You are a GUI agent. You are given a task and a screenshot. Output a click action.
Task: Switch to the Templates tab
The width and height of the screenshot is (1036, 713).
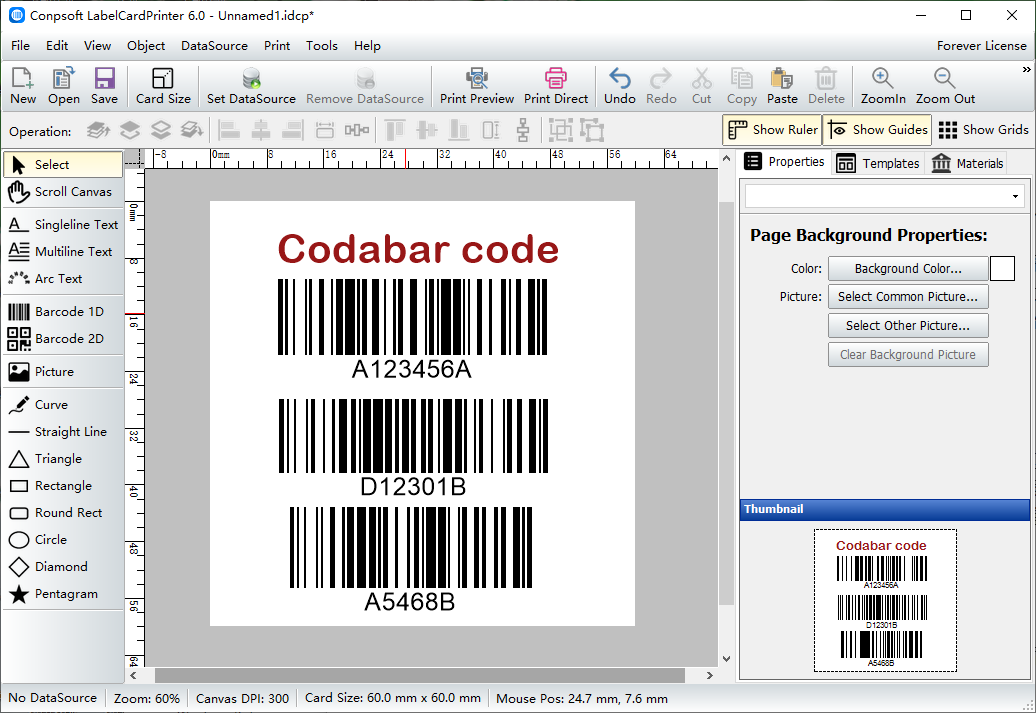pos(877,163)
